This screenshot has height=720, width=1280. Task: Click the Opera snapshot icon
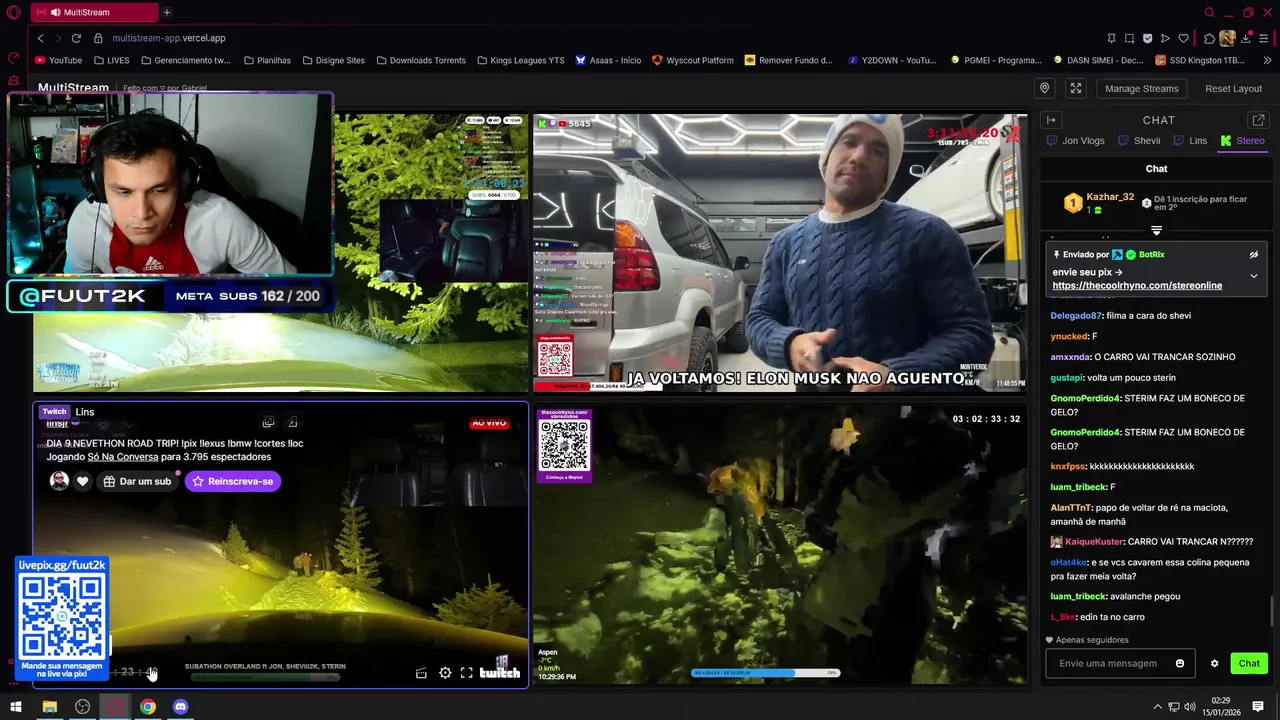pos(1129,38)
